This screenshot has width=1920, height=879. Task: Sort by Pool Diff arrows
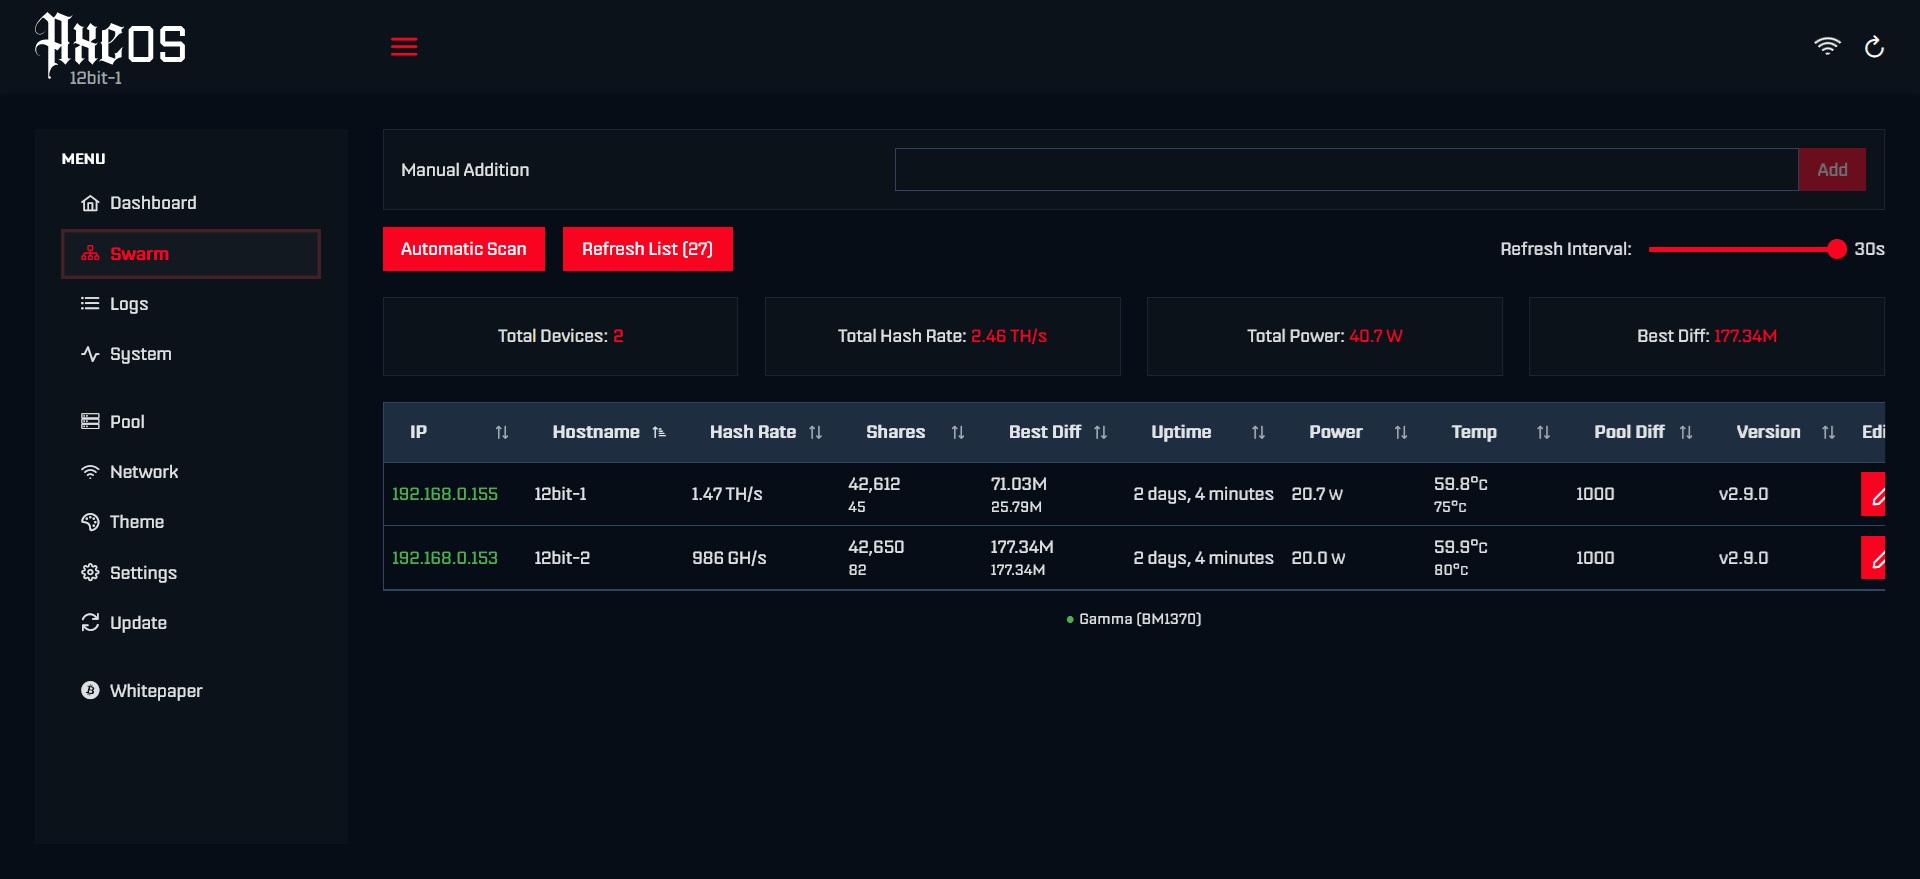tap(1686, 433)
